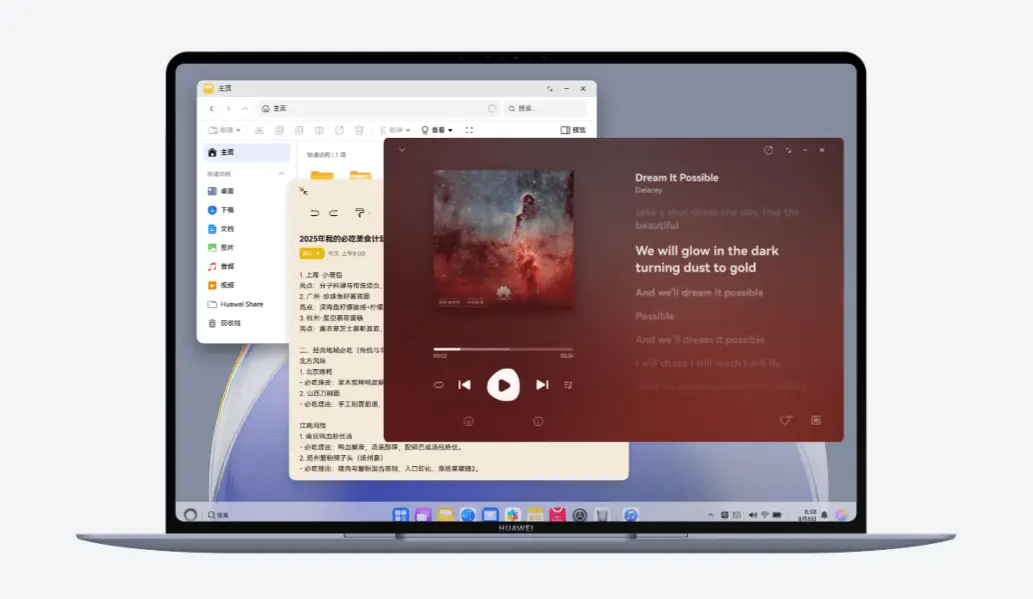Click the album cover art
The width and height of the screenshot is (1033, 599).
503,239
